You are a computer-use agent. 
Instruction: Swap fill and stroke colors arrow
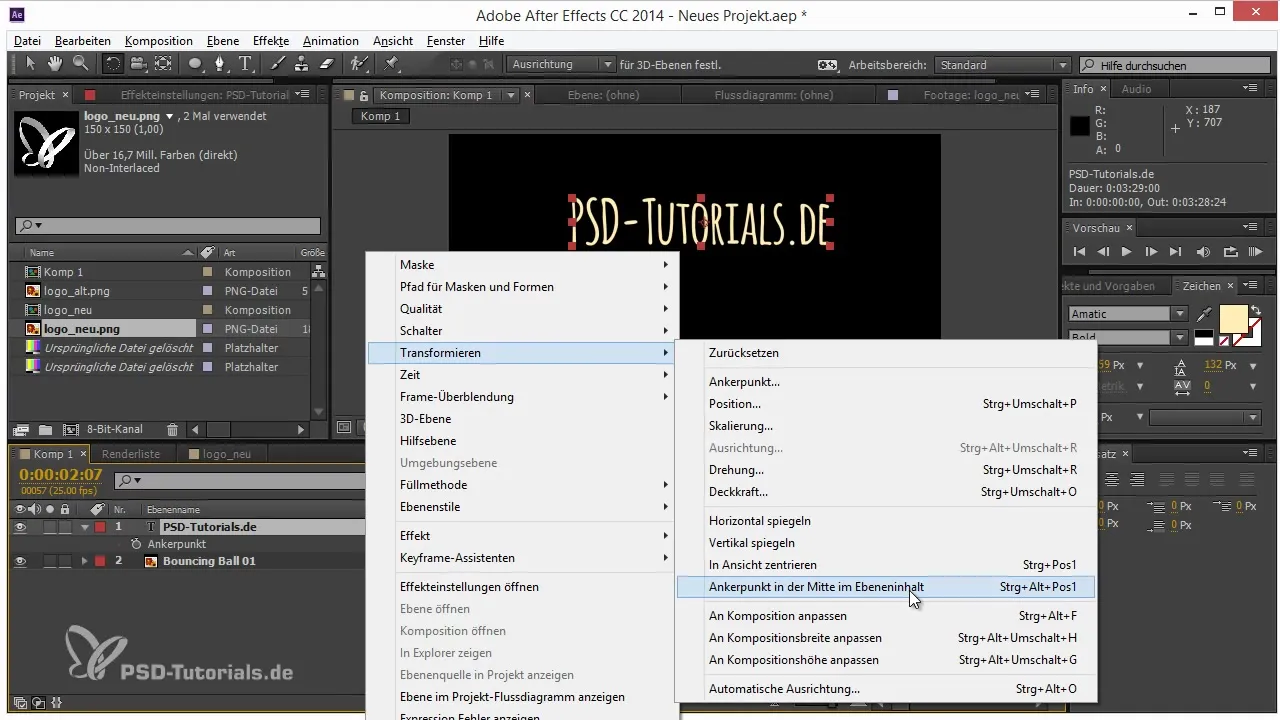(x=1255, y=310)
